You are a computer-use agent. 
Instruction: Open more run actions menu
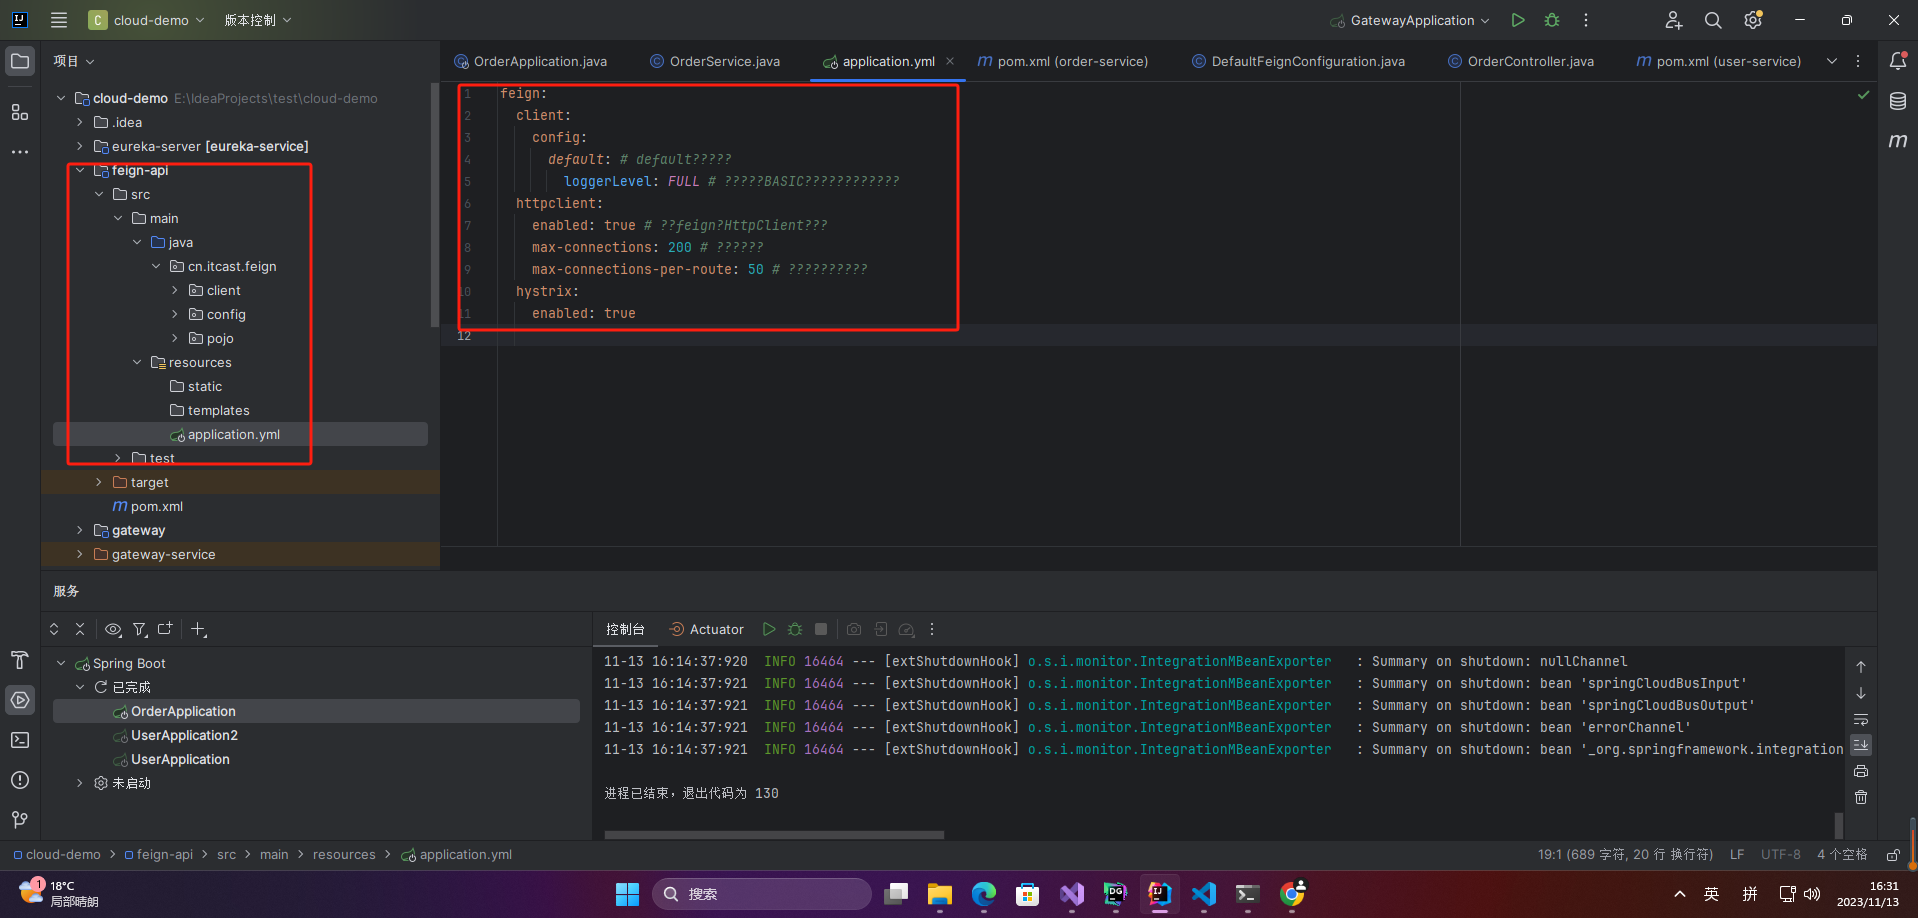1586,20
